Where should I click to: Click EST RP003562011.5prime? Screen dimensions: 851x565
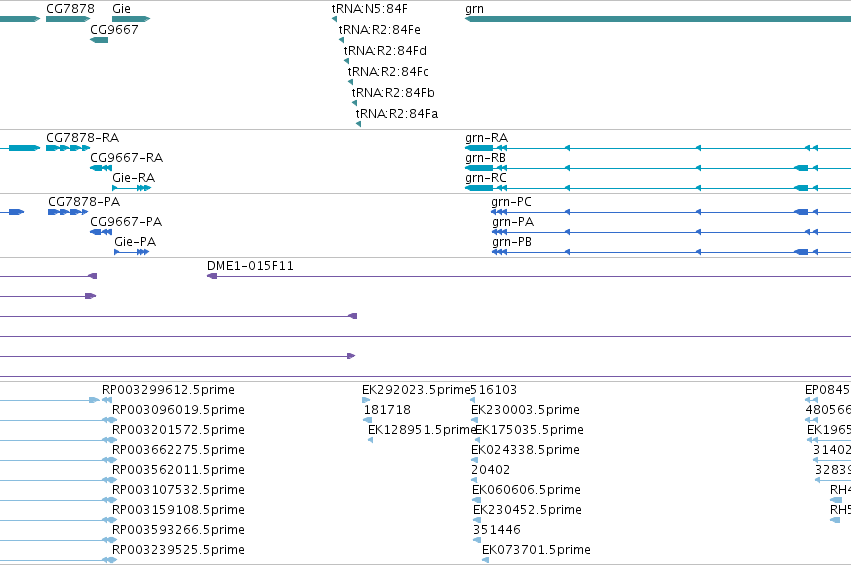[x=178, y=469]
